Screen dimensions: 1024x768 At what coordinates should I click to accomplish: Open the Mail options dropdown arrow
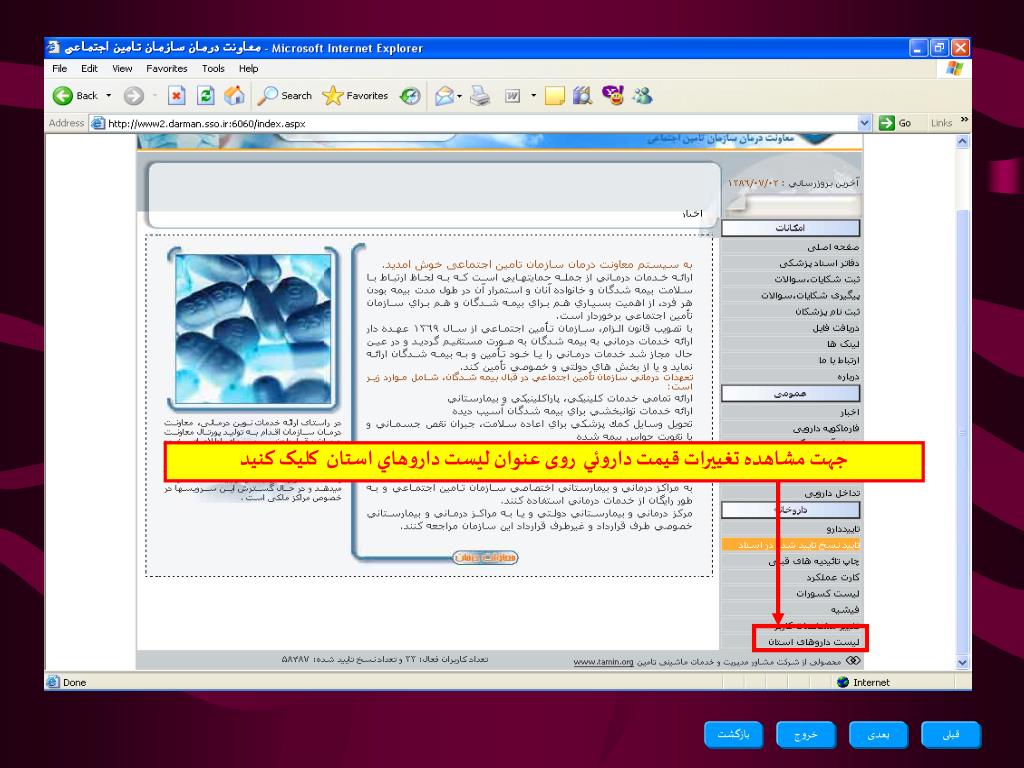(460, 96)
